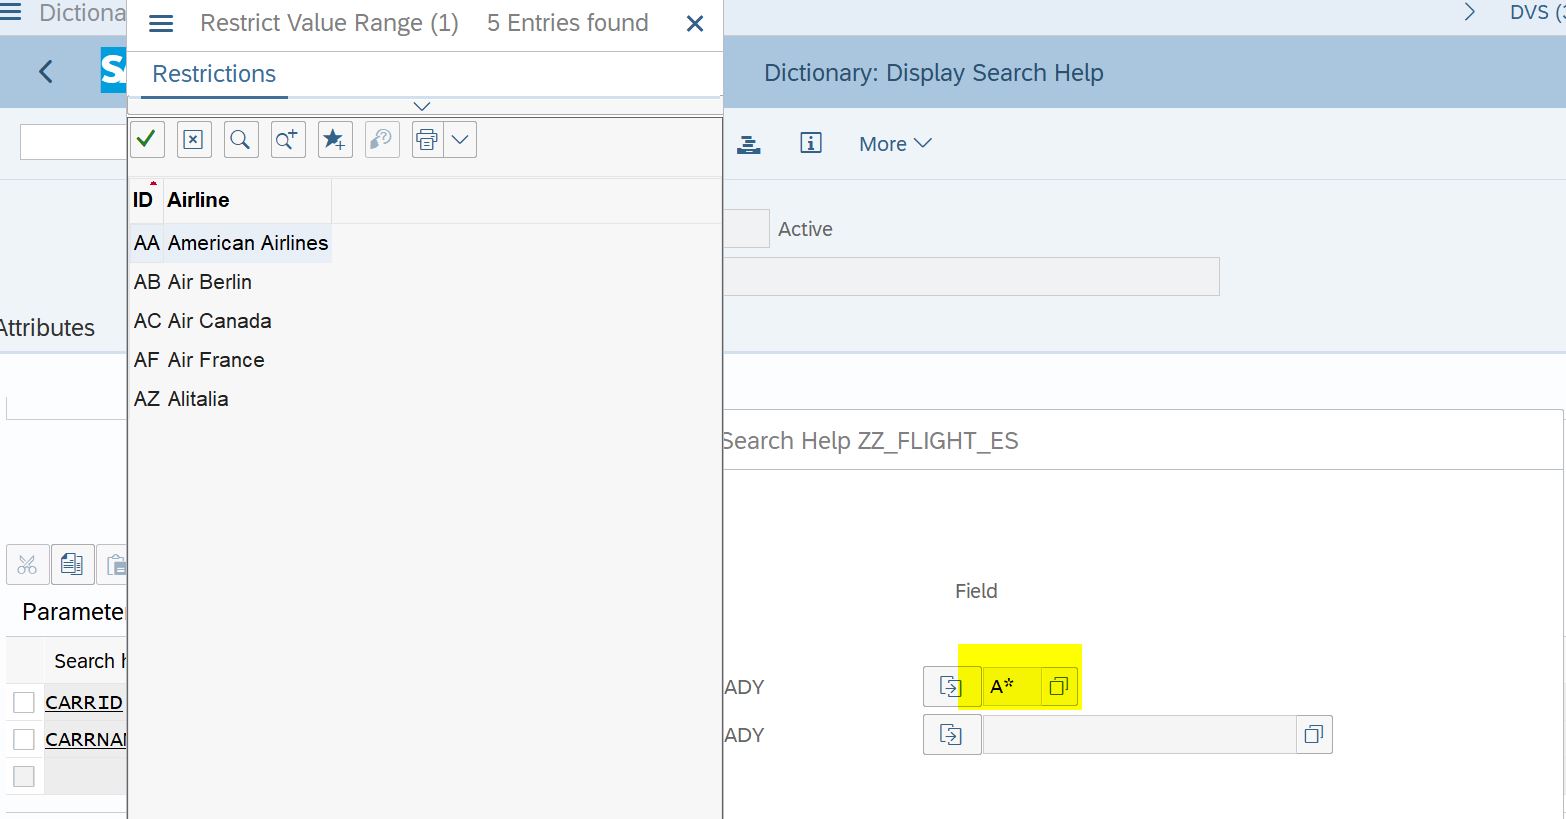Click the Information icon near More
1566x819 pixels.
tap(810, 143)
